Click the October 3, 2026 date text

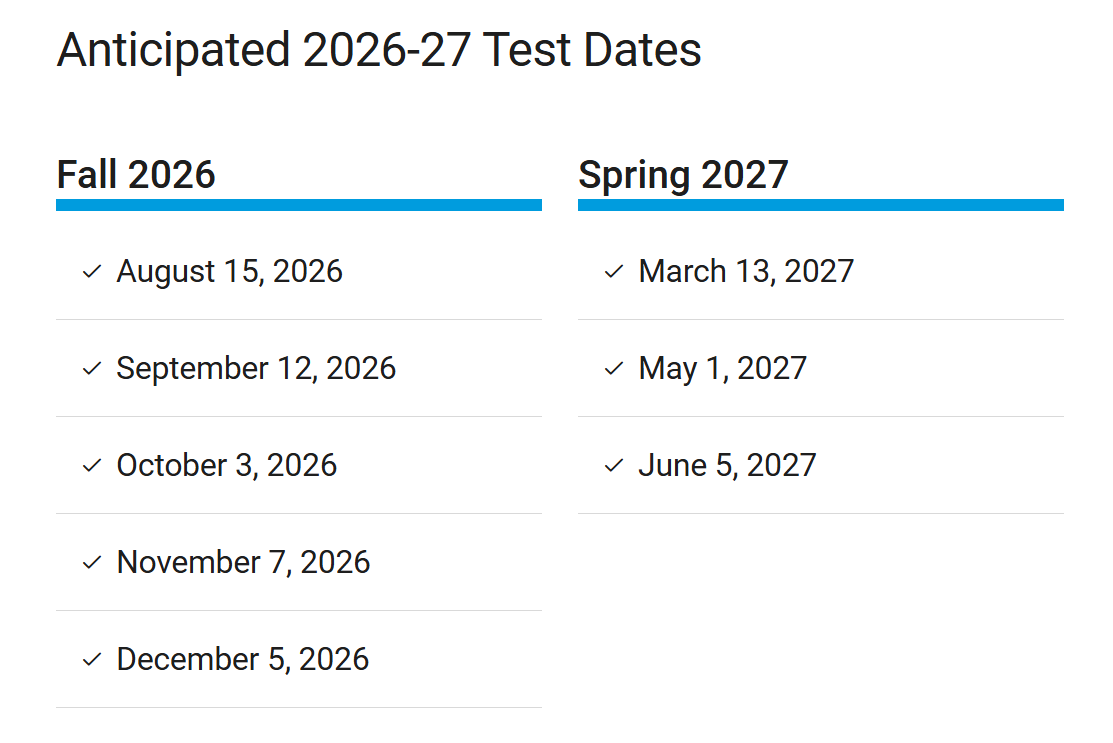[x=226, y=465]
